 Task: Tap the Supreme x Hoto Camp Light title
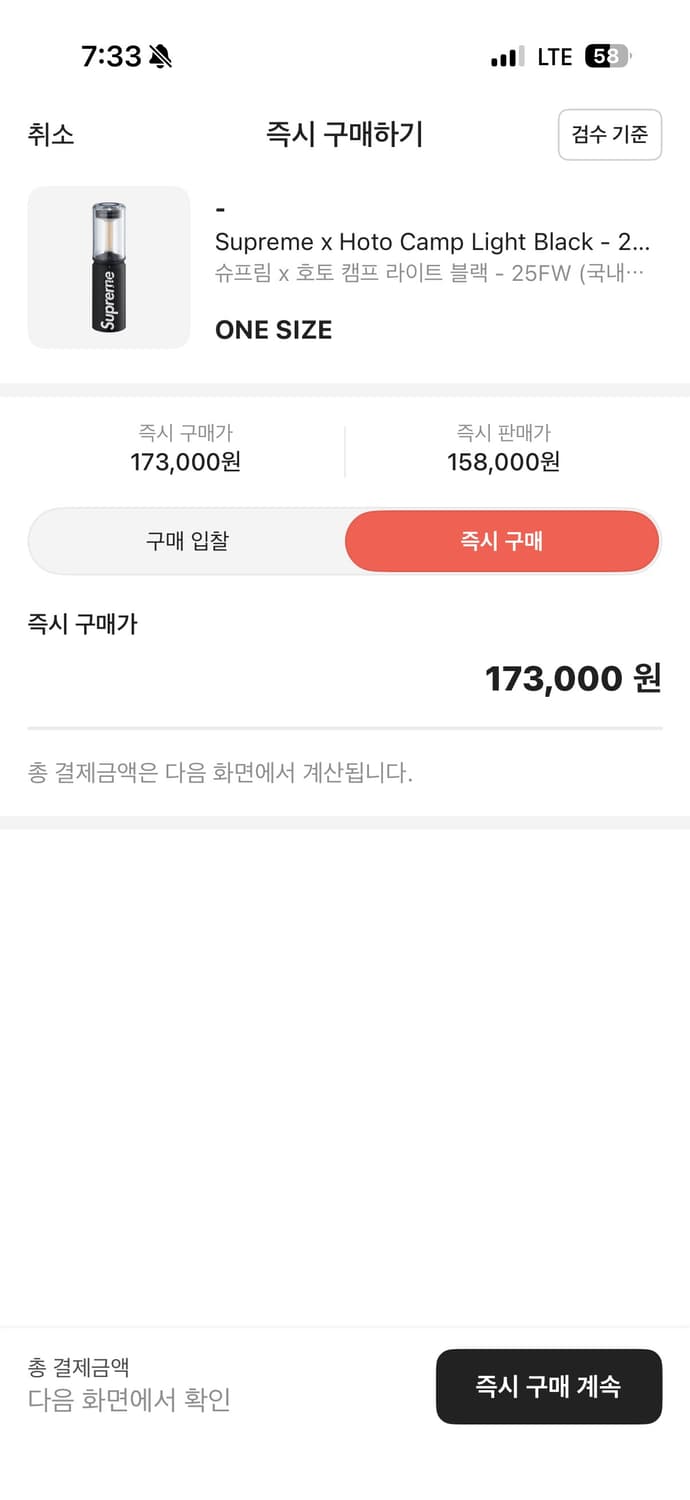[x=432, y=242]
